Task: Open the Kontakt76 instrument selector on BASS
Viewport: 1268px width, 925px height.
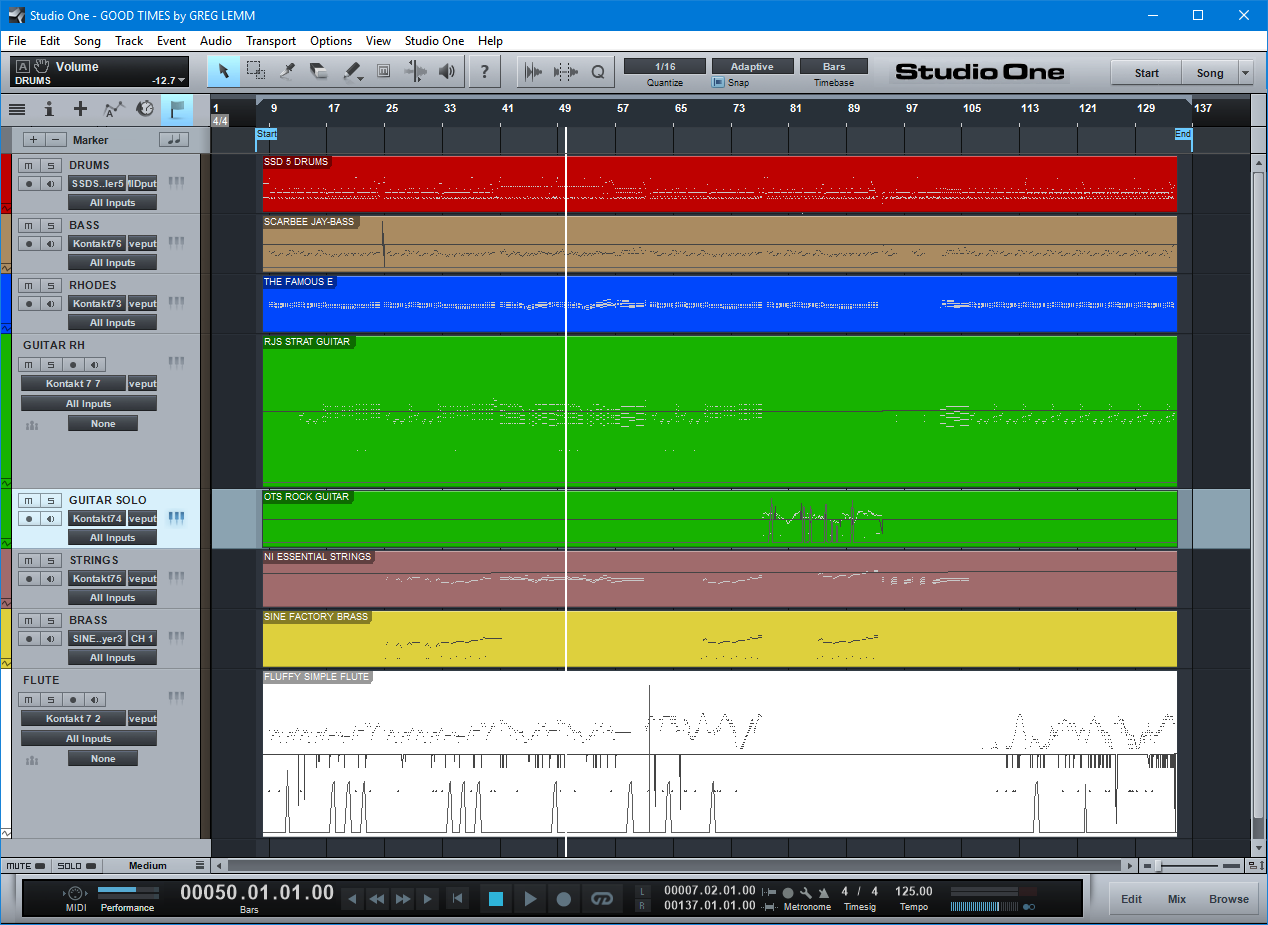Action: pyautogui.click(x=97, y=243)
